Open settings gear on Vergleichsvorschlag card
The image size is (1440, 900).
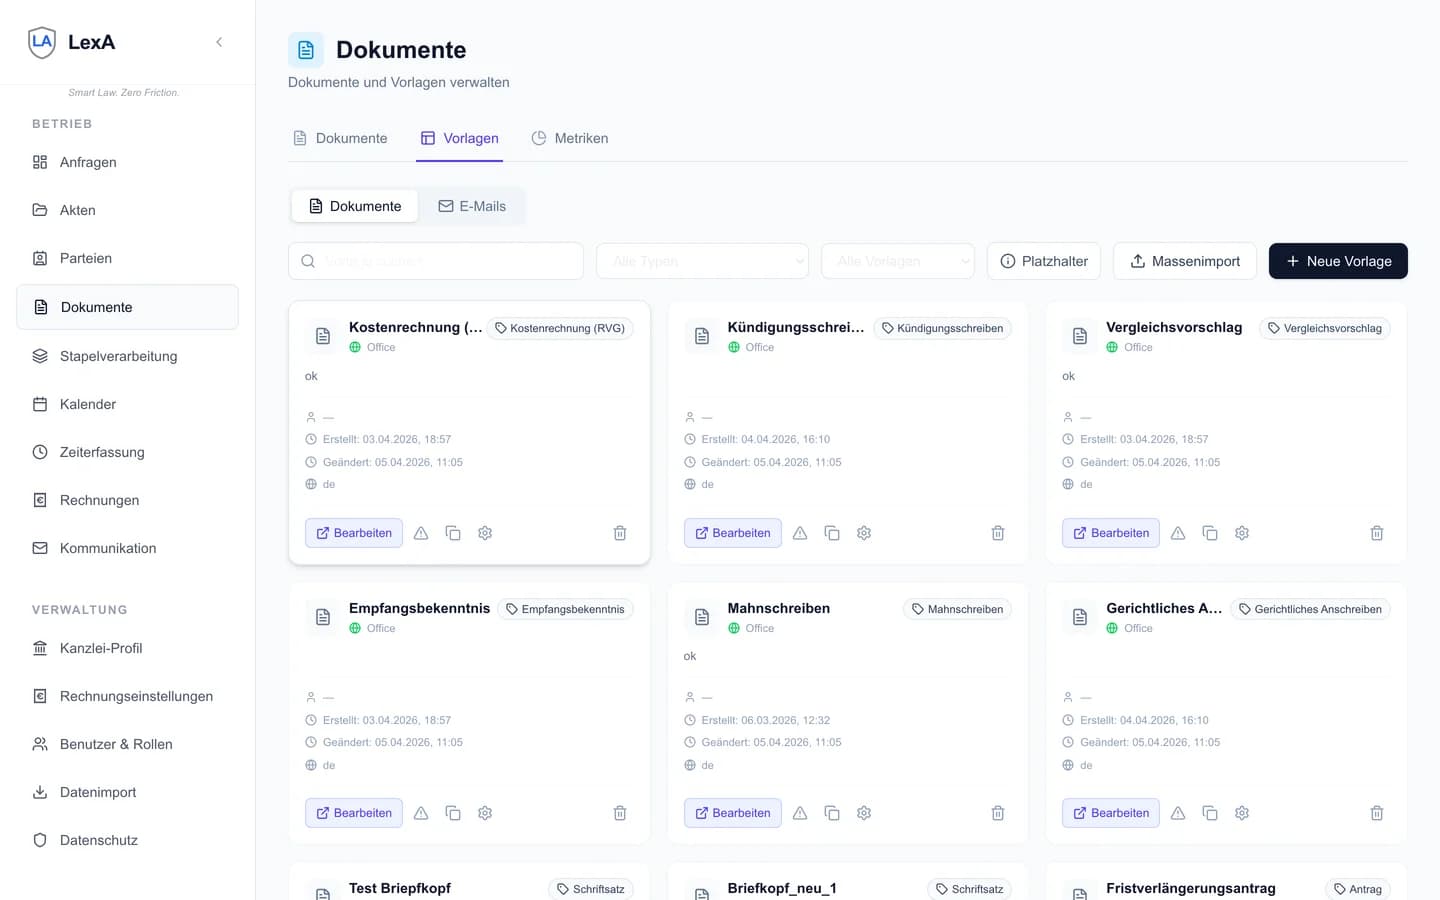click(1242, 533)
